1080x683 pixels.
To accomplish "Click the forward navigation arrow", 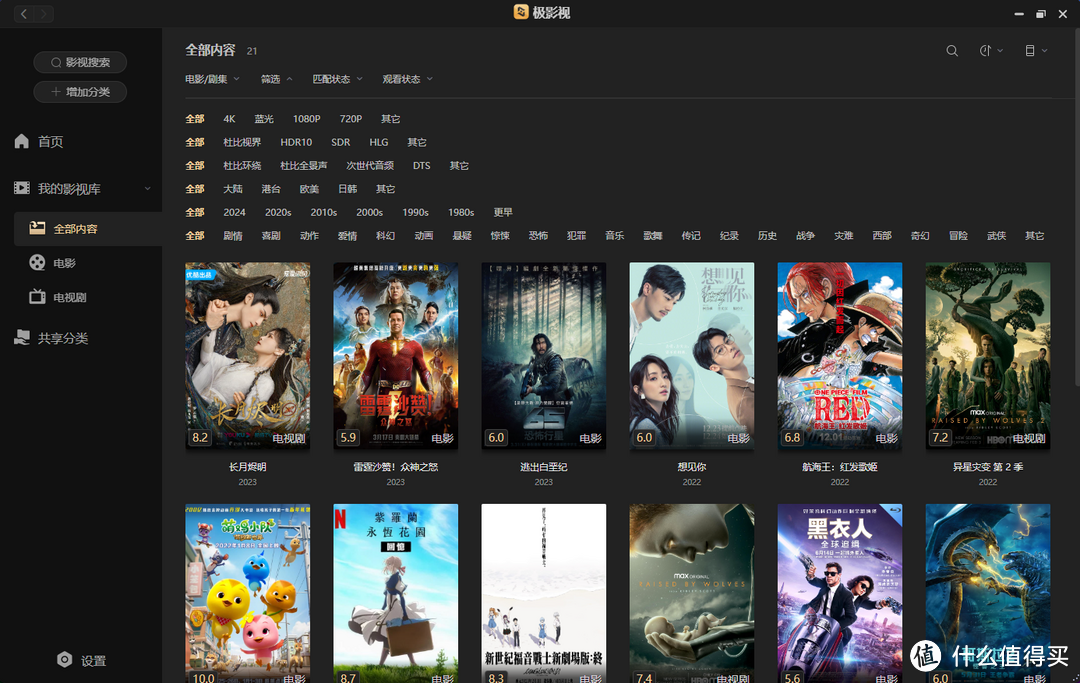I will click(x=44, y=14).
